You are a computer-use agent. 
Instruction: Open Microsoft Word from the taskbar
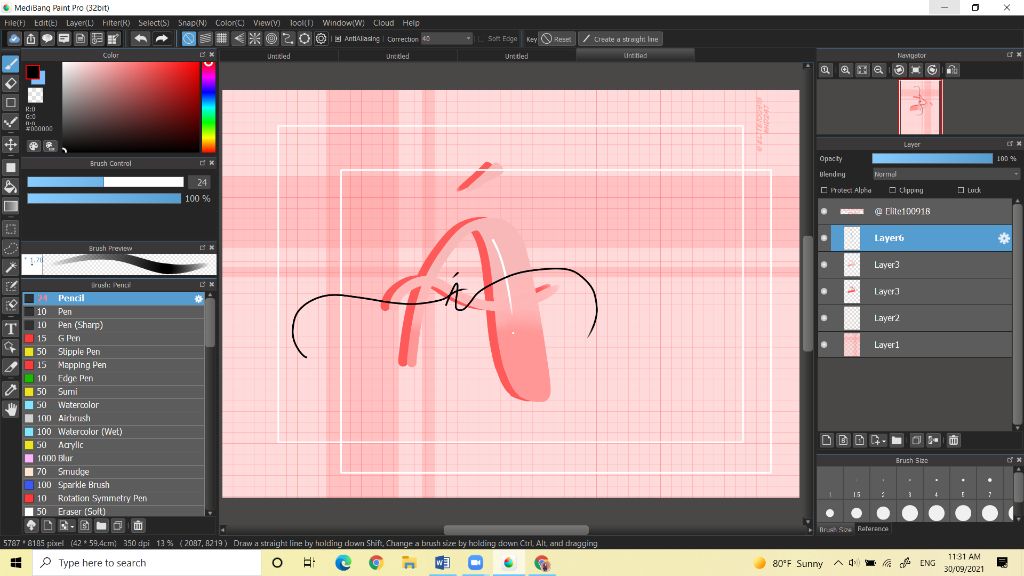coord(442,562)
